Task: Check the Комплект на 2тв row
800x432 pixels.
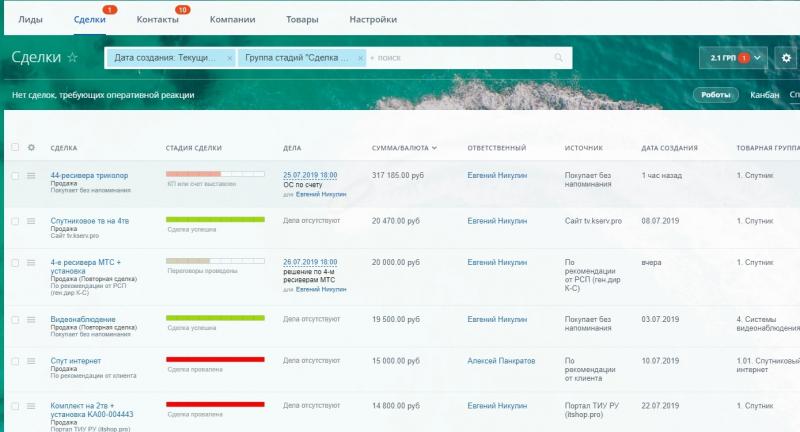Action: 15,406
